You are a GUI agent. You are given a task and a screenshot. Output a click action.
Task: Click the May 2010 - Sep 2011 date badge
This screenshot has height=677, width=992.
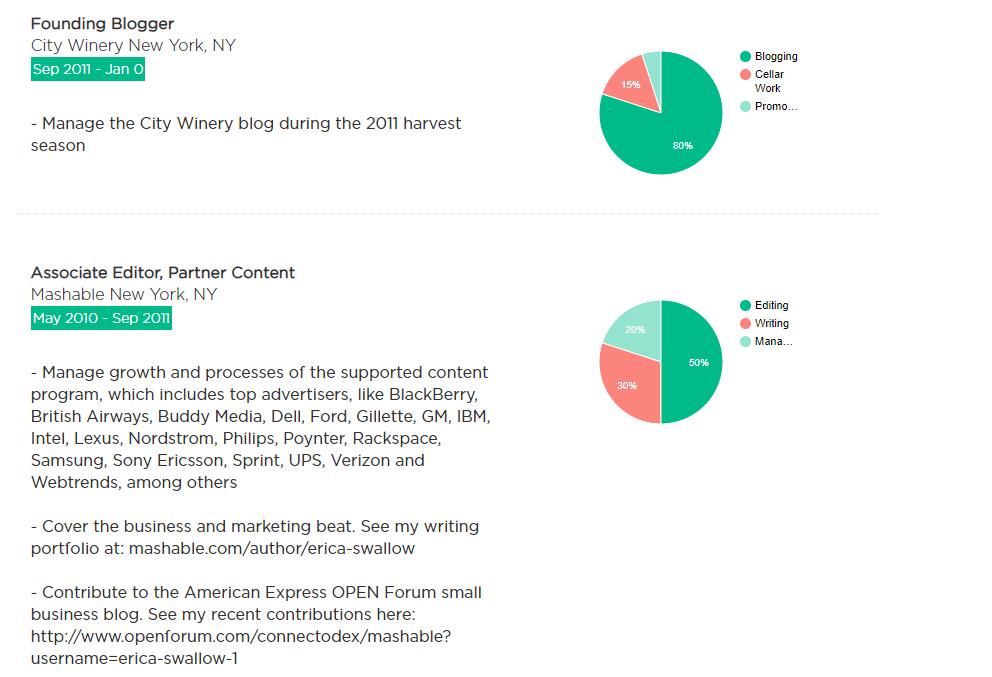click(x=101, y=319)
